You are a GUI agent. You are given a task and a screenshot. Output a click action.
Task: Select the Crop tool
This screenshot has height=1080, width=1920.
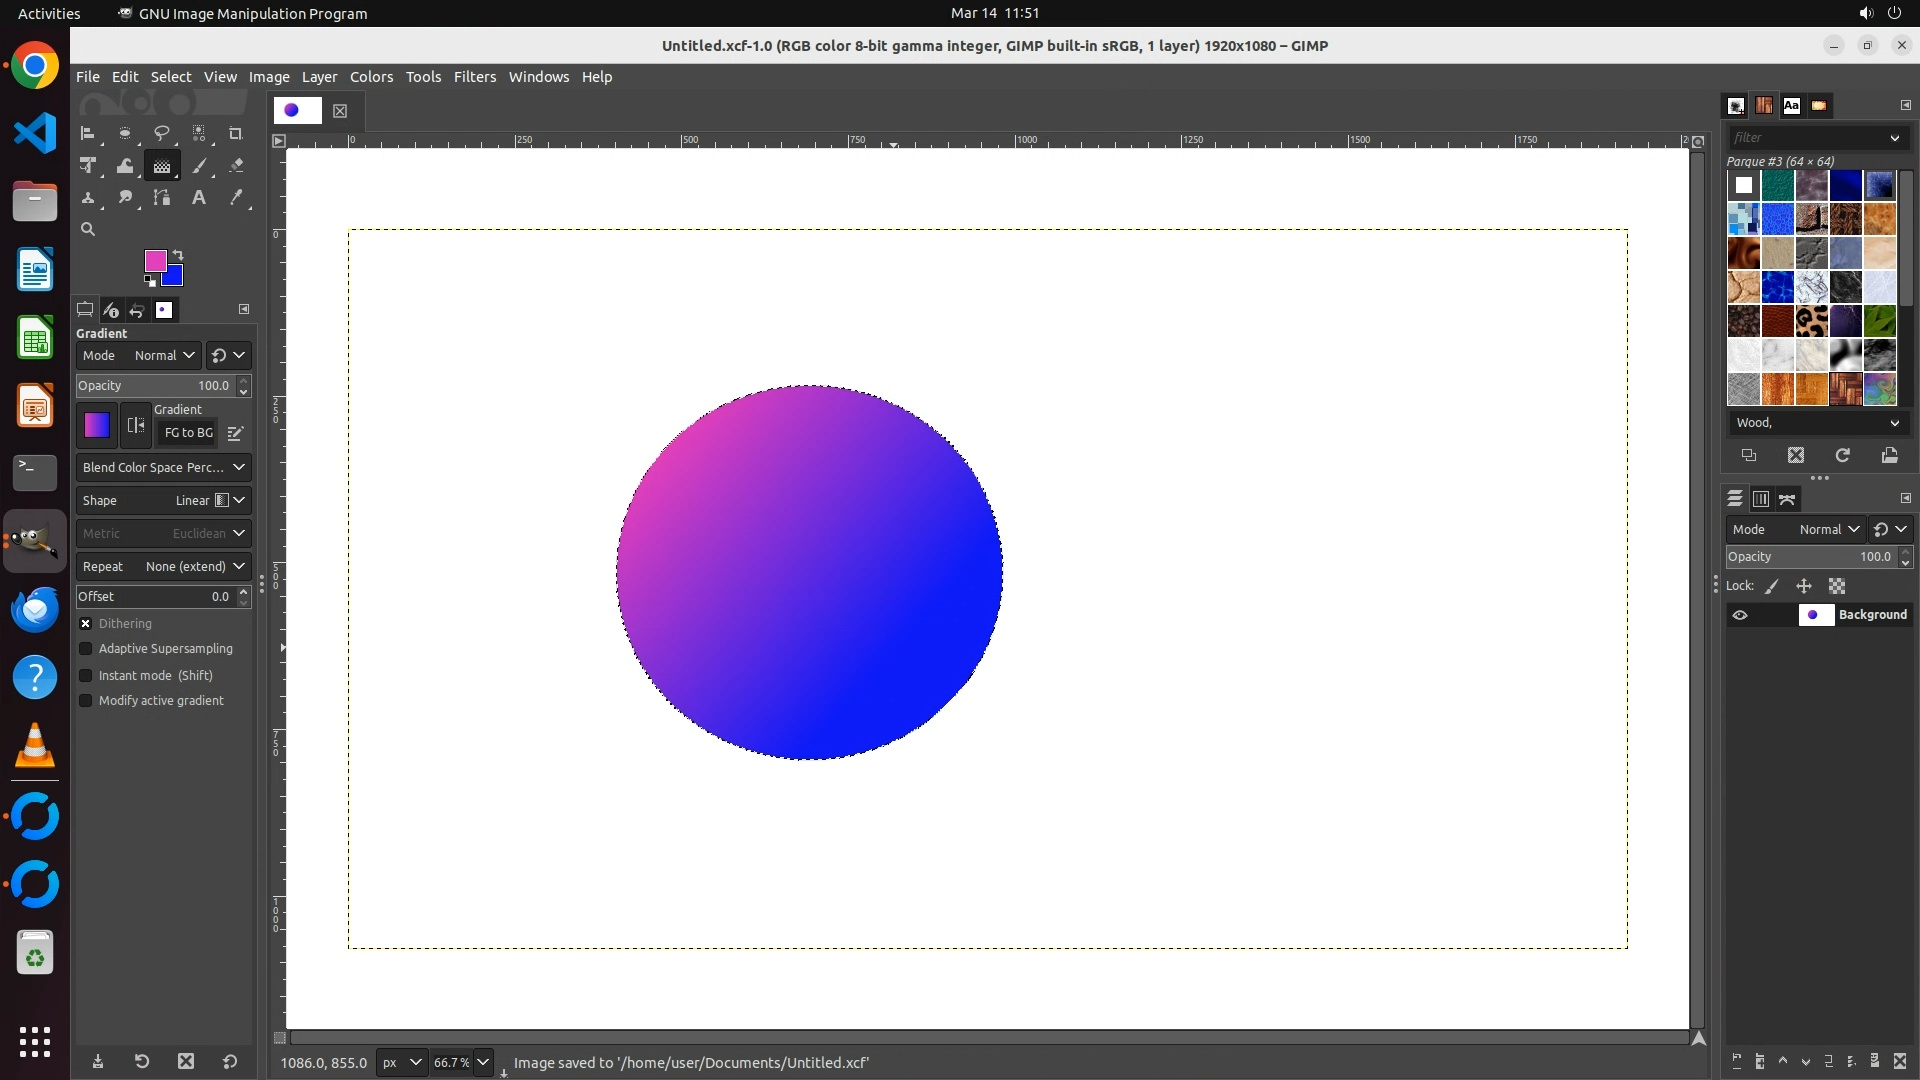(235, 133)
